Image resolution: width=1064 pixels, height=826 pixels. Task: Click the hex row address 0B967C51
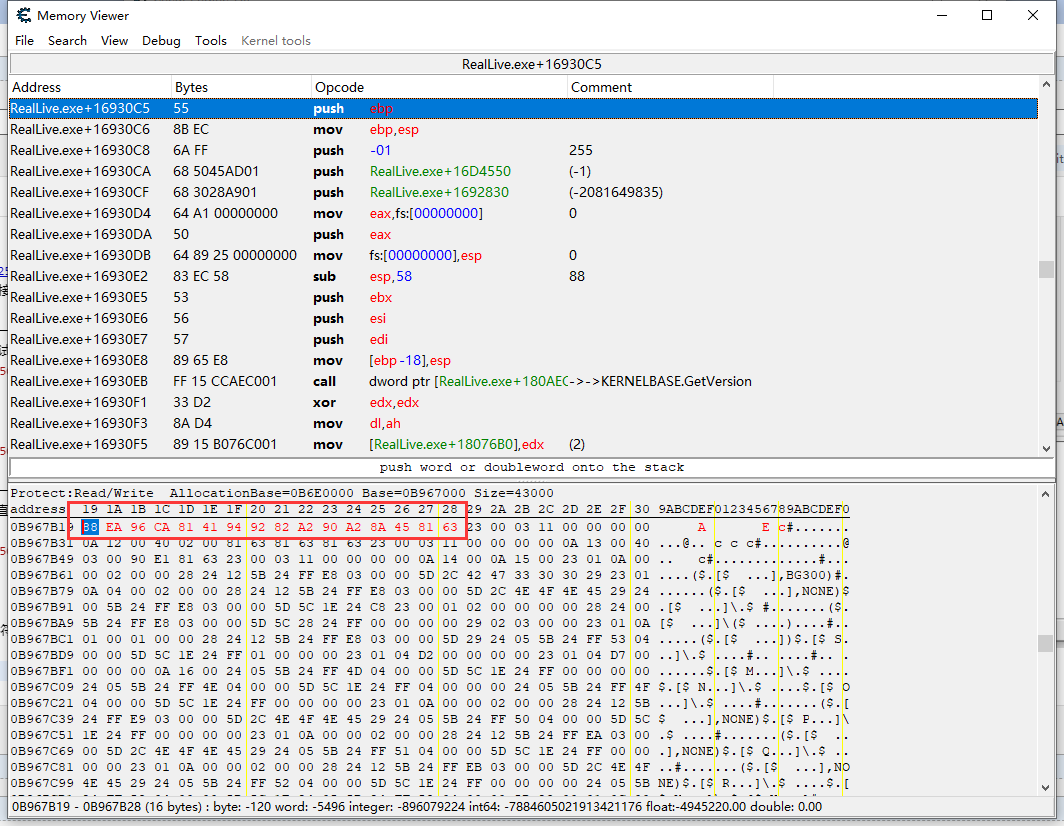pyautogui.click(x=42, y=735)
